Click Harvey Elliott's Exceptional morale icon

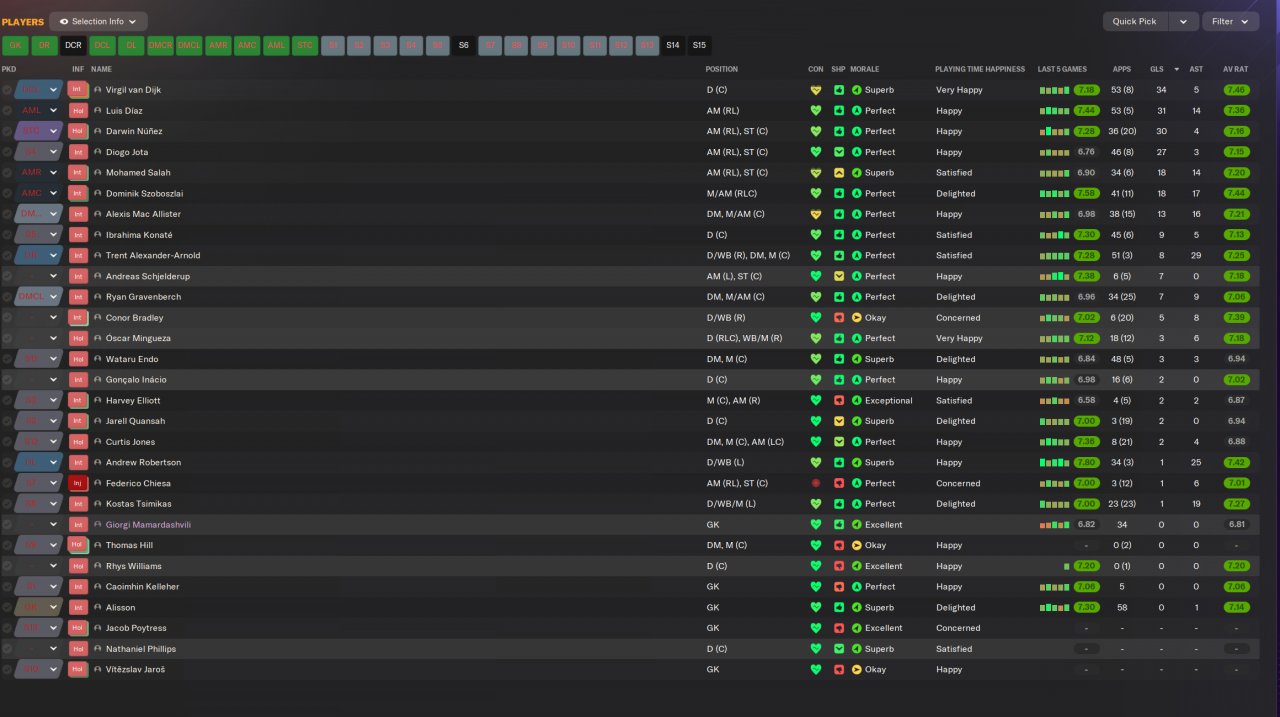856,400
